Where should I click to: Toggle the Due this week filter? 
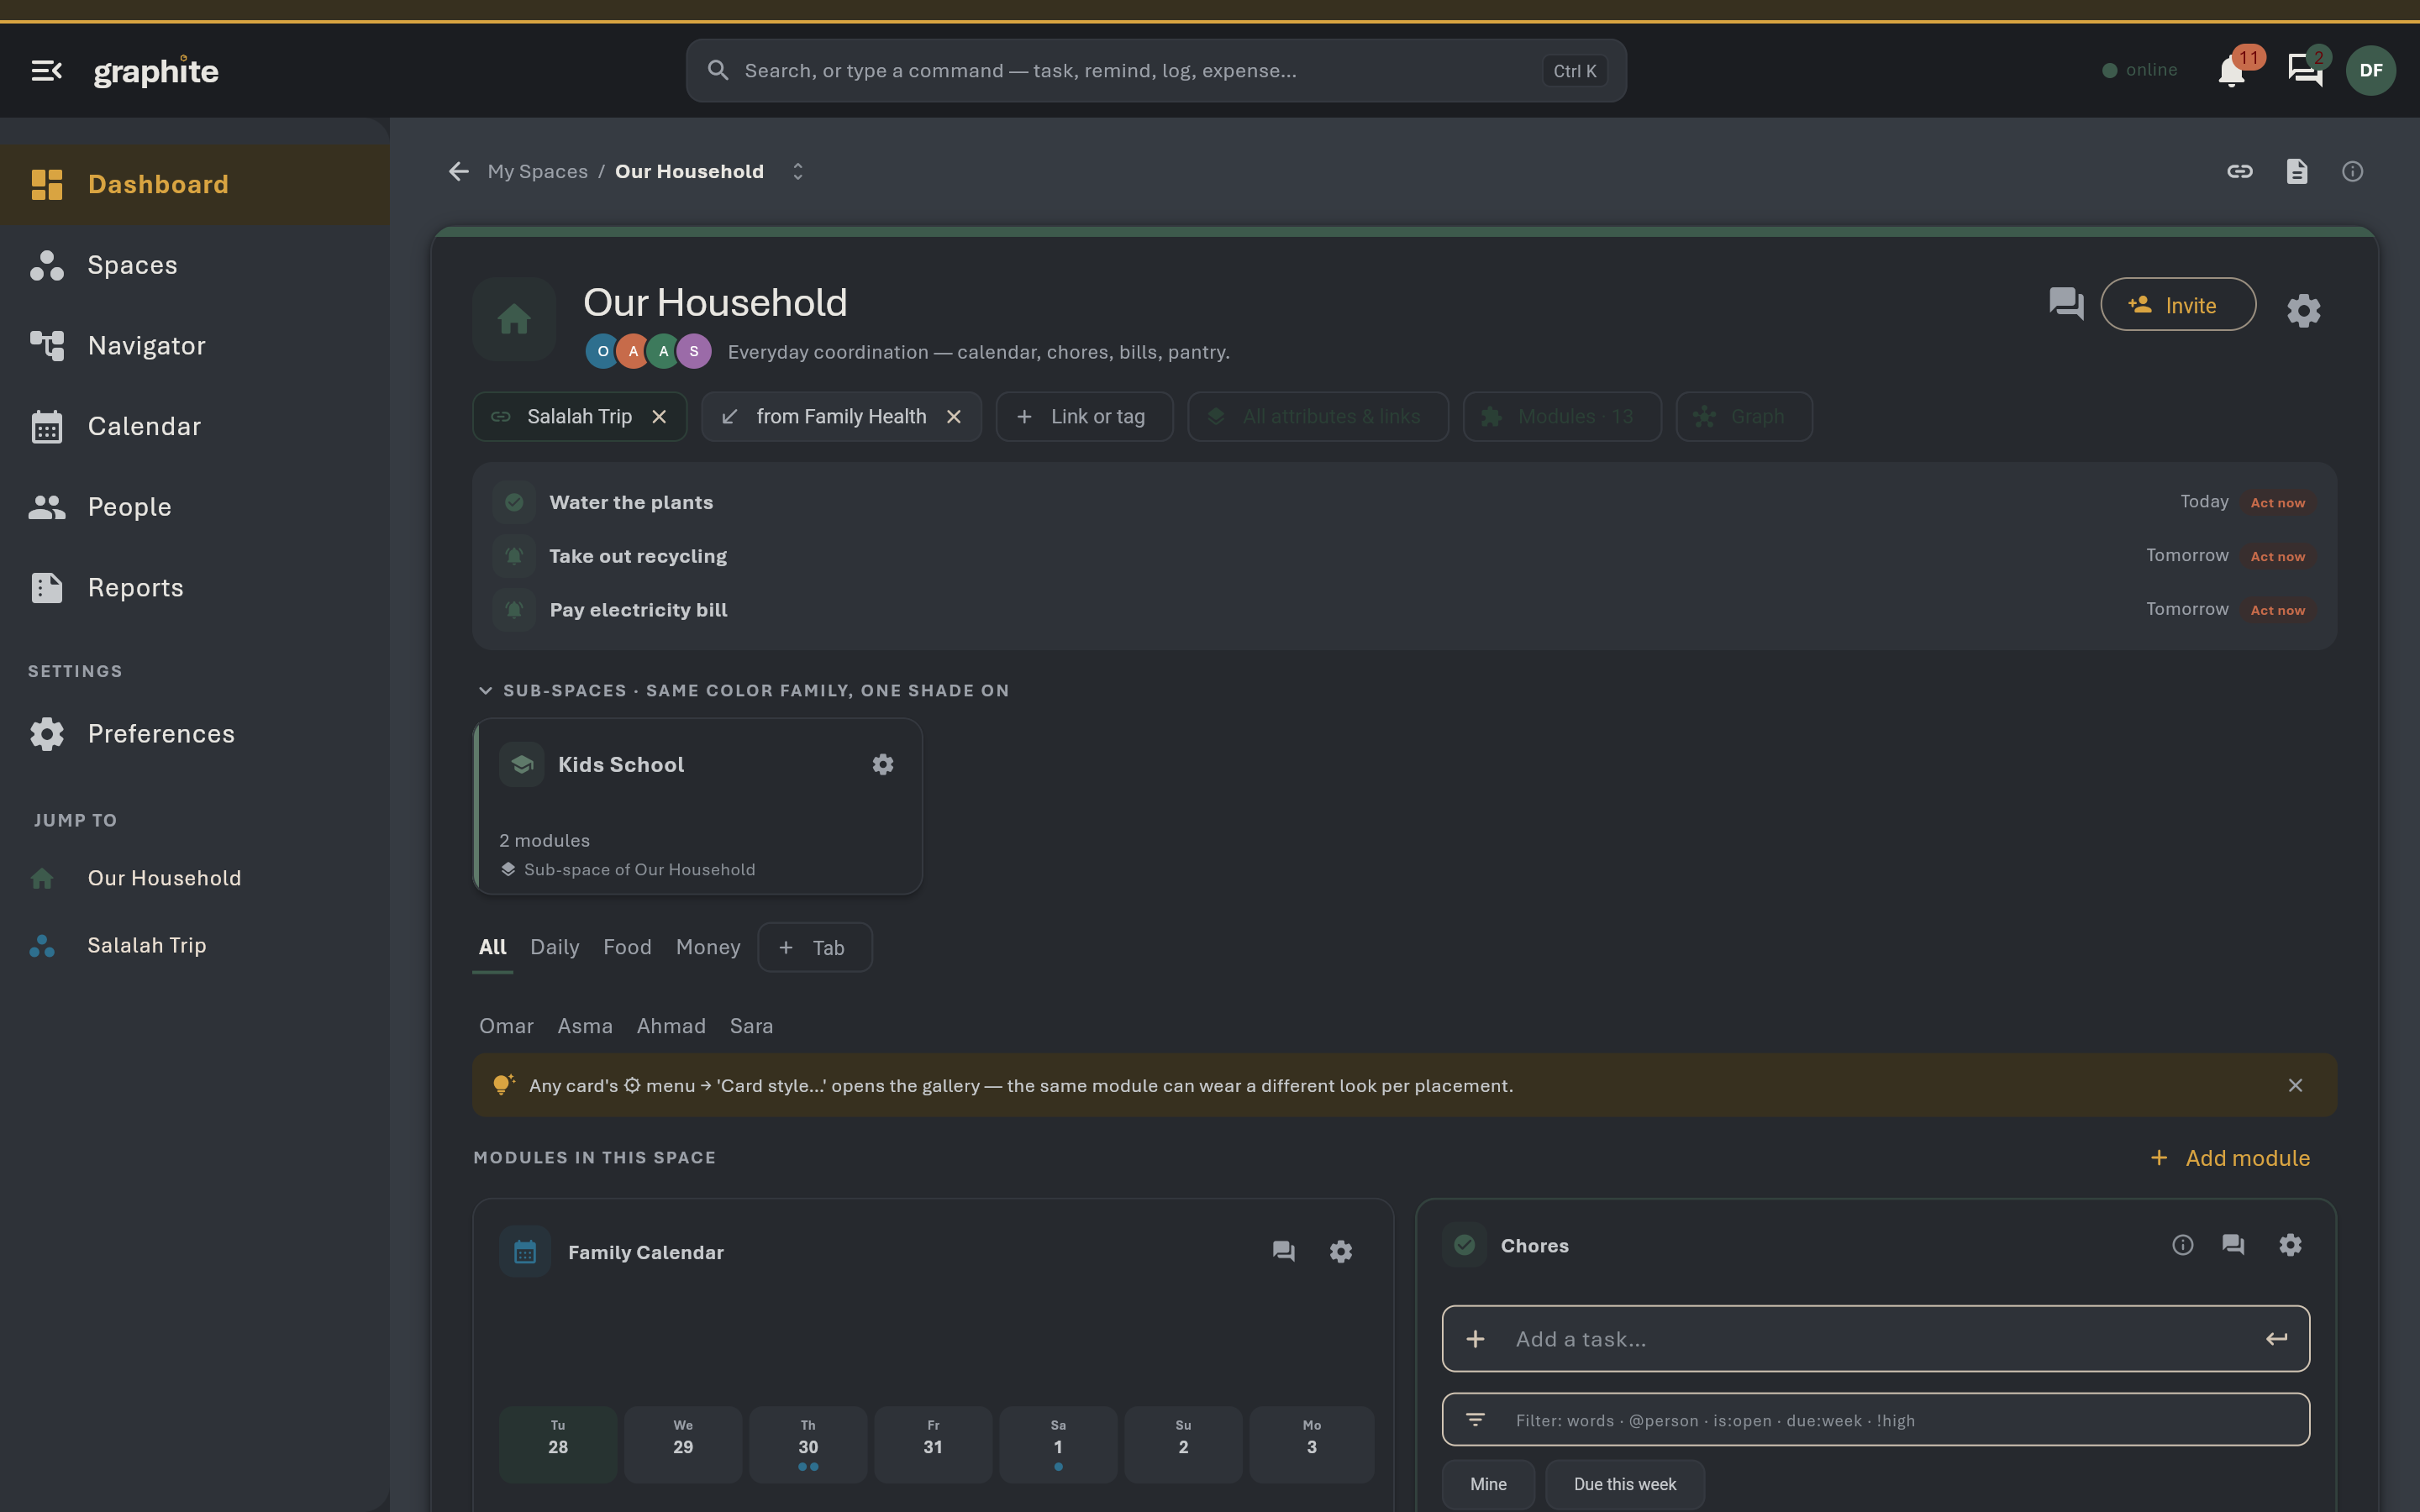tap(1625, 1484)
